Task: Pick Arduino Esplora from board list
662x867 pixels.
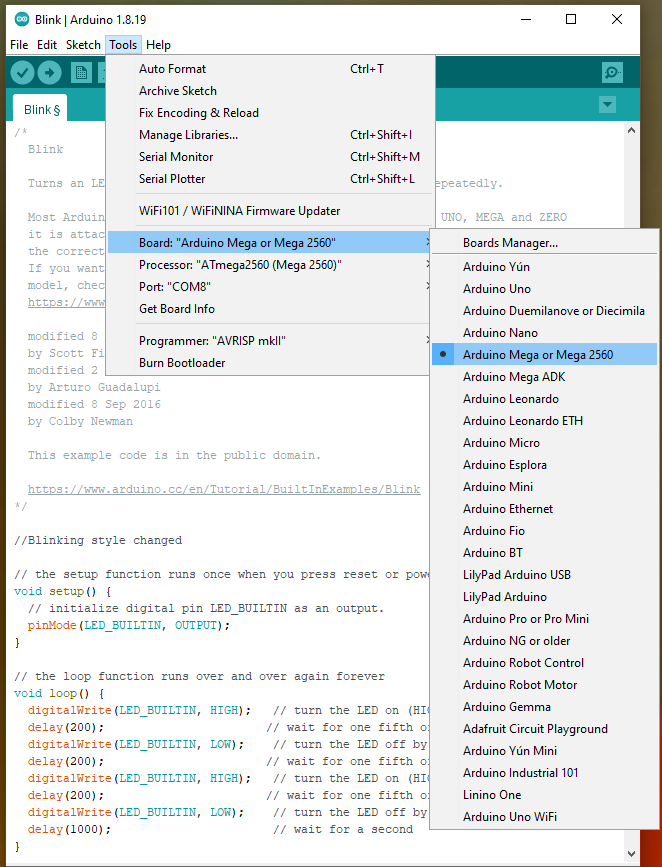Action: point(544,465)
